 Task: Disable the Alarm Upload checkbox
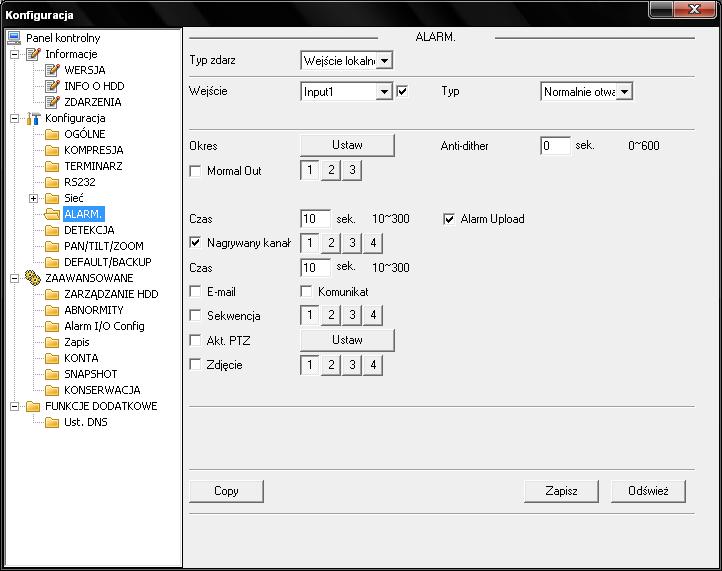point(450,219)
